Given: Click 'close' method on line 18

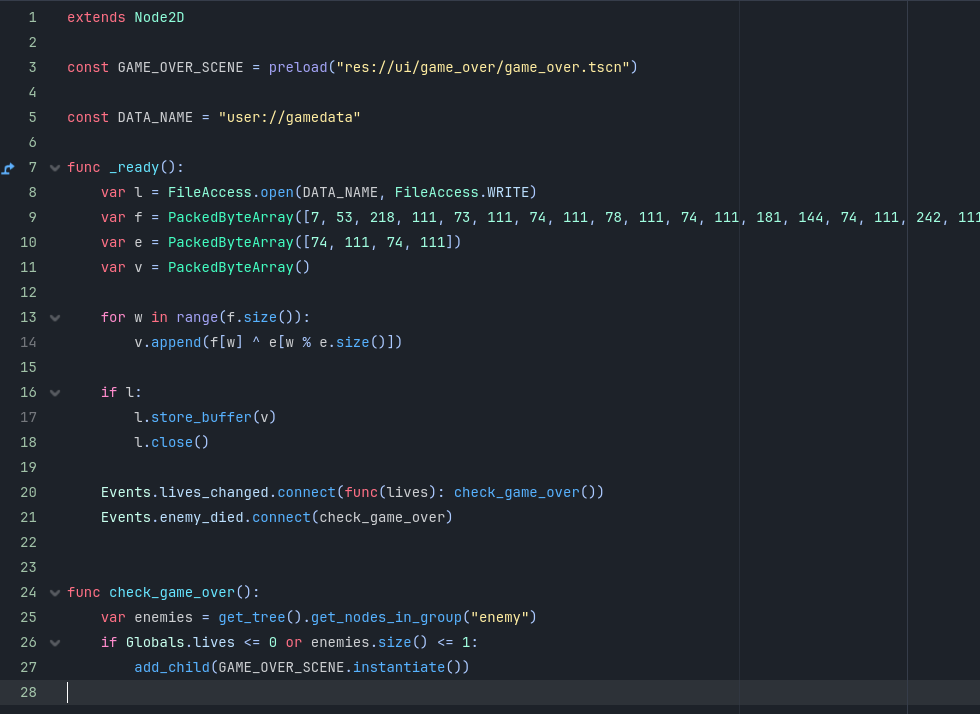Looking at the screenshot, I should [x=172, y=443].
